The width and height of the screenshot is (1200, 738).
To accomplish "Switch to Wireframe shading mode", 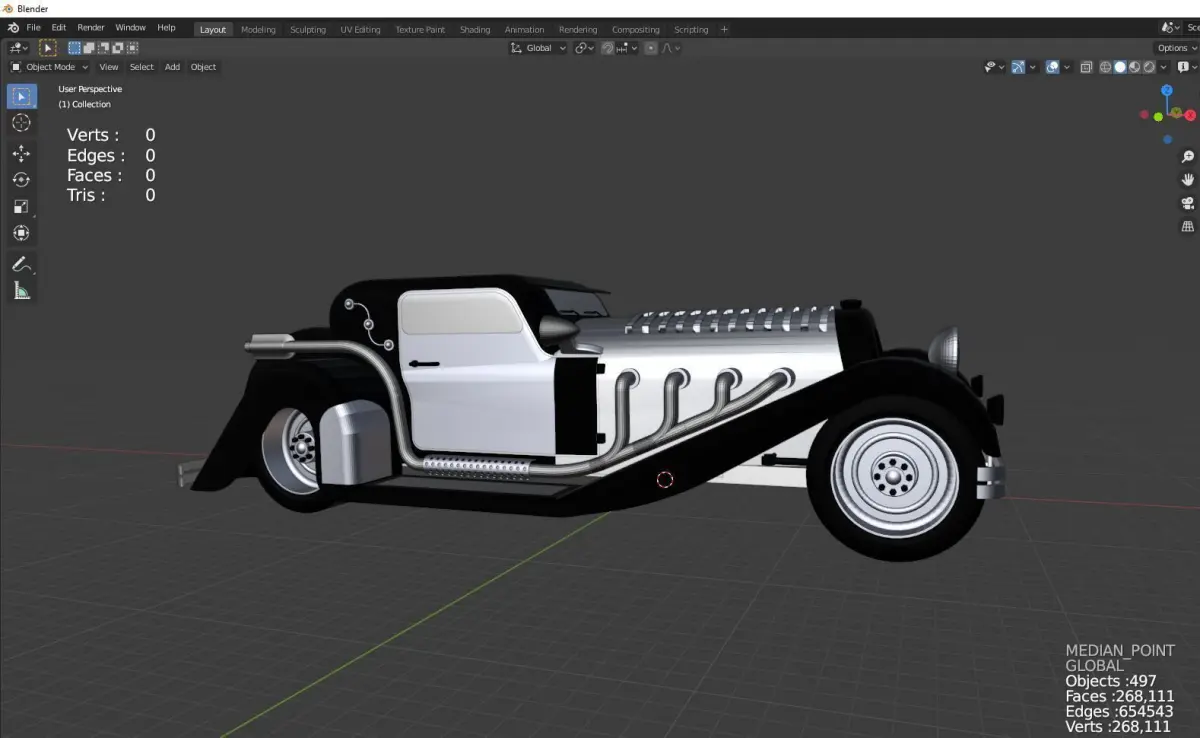I will pos(1105,67).
